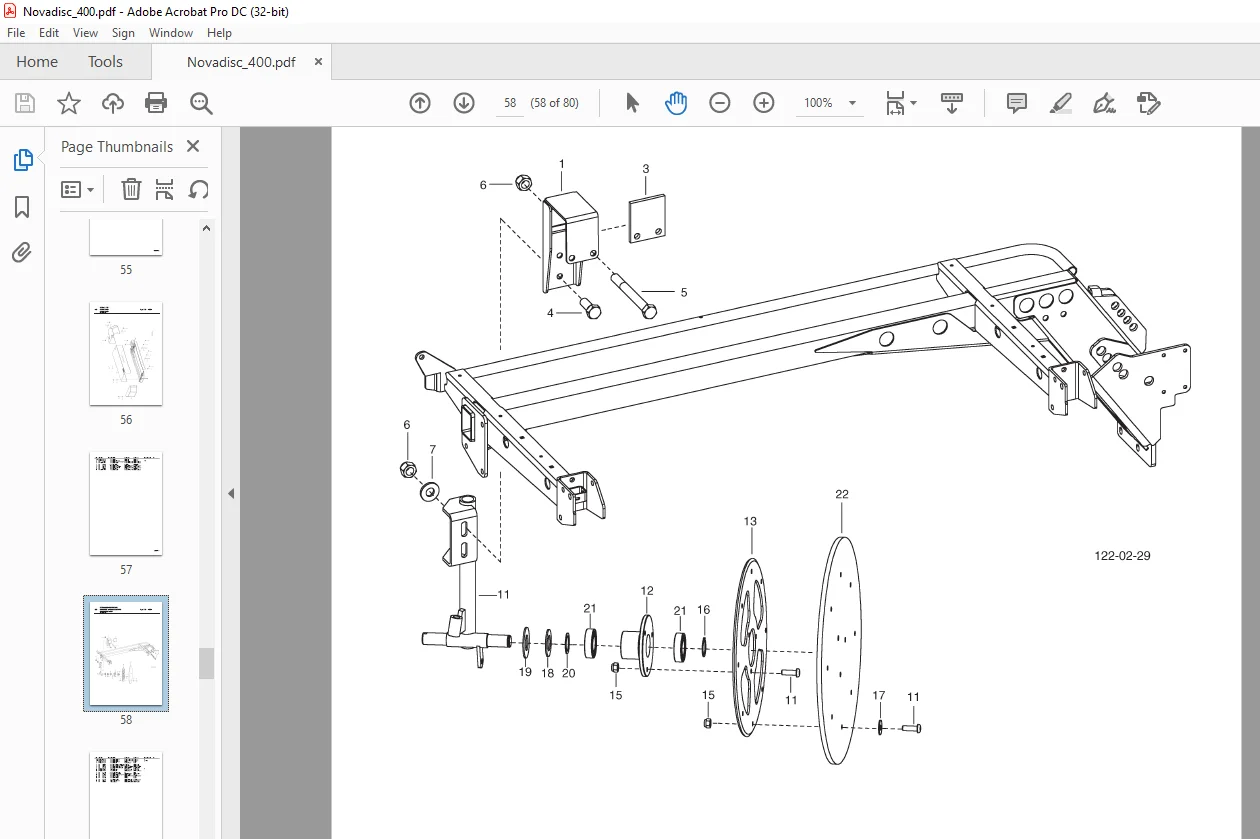Rotate page with the rotate icon
This screenshot has width=1260, height=839.
[x=199, y=189]
